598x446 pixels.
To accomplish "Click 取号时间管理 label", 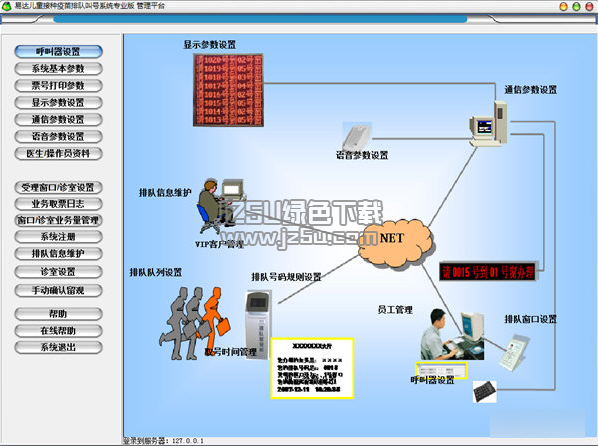I will coord(231,352).
